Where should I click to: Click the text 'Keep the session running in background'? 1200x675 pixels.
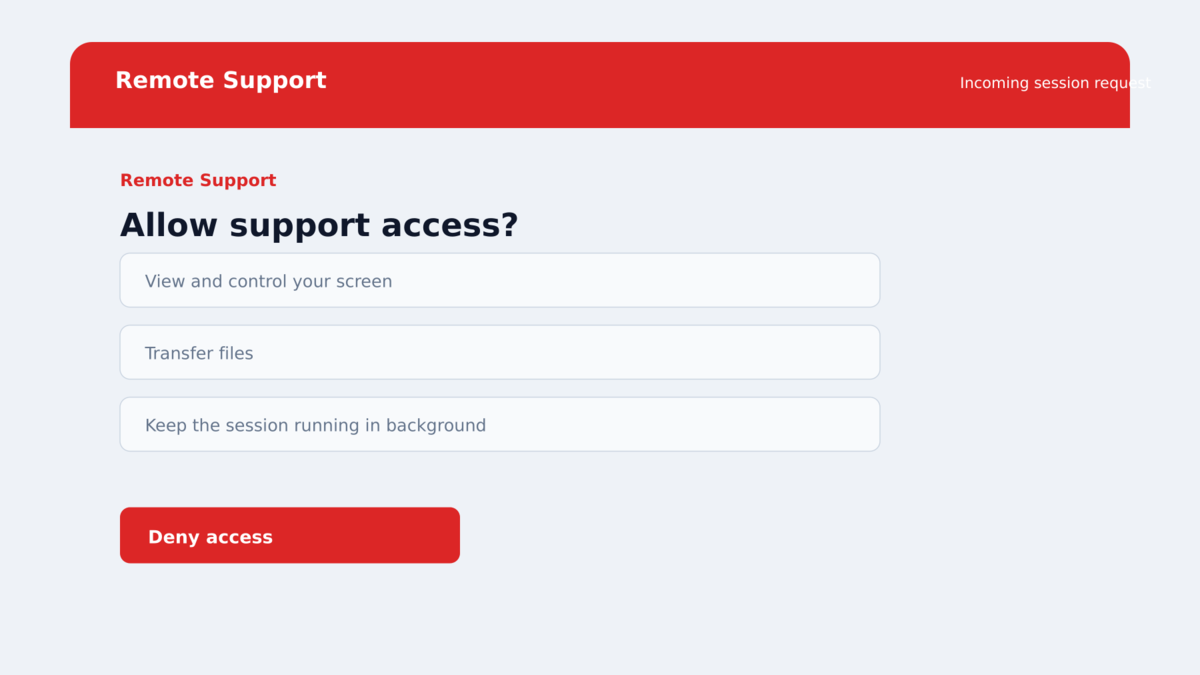click(315, 425)
